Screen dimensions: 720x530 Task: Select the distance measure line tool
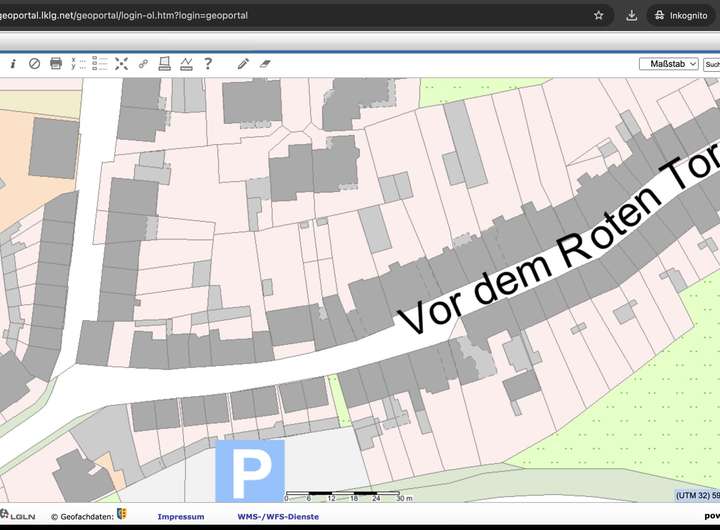[186, 63]
